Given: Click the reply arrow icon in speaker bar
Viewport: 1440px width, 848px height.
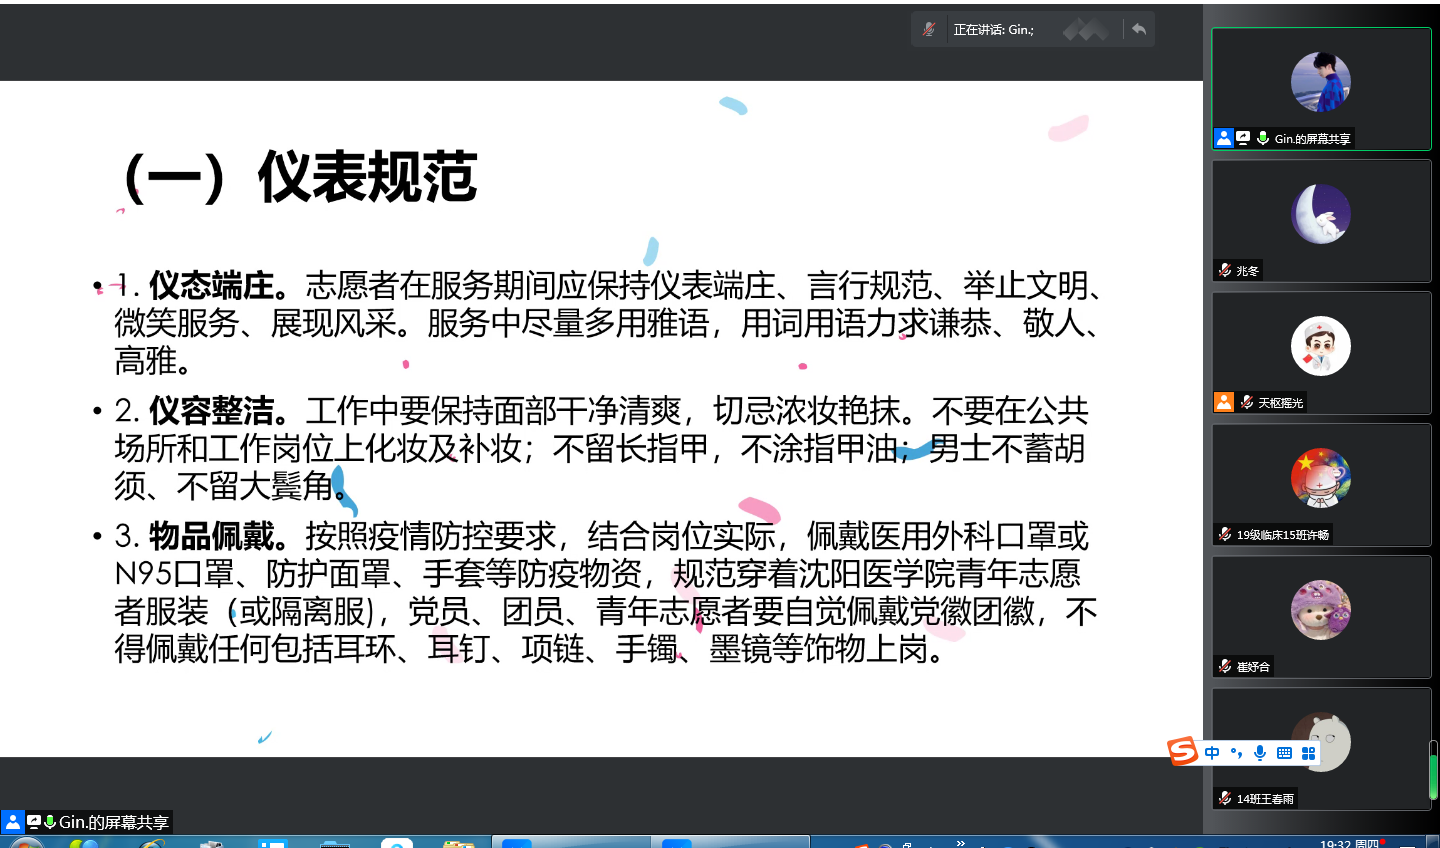Looking at the screenshot, I should (1139, 29).
